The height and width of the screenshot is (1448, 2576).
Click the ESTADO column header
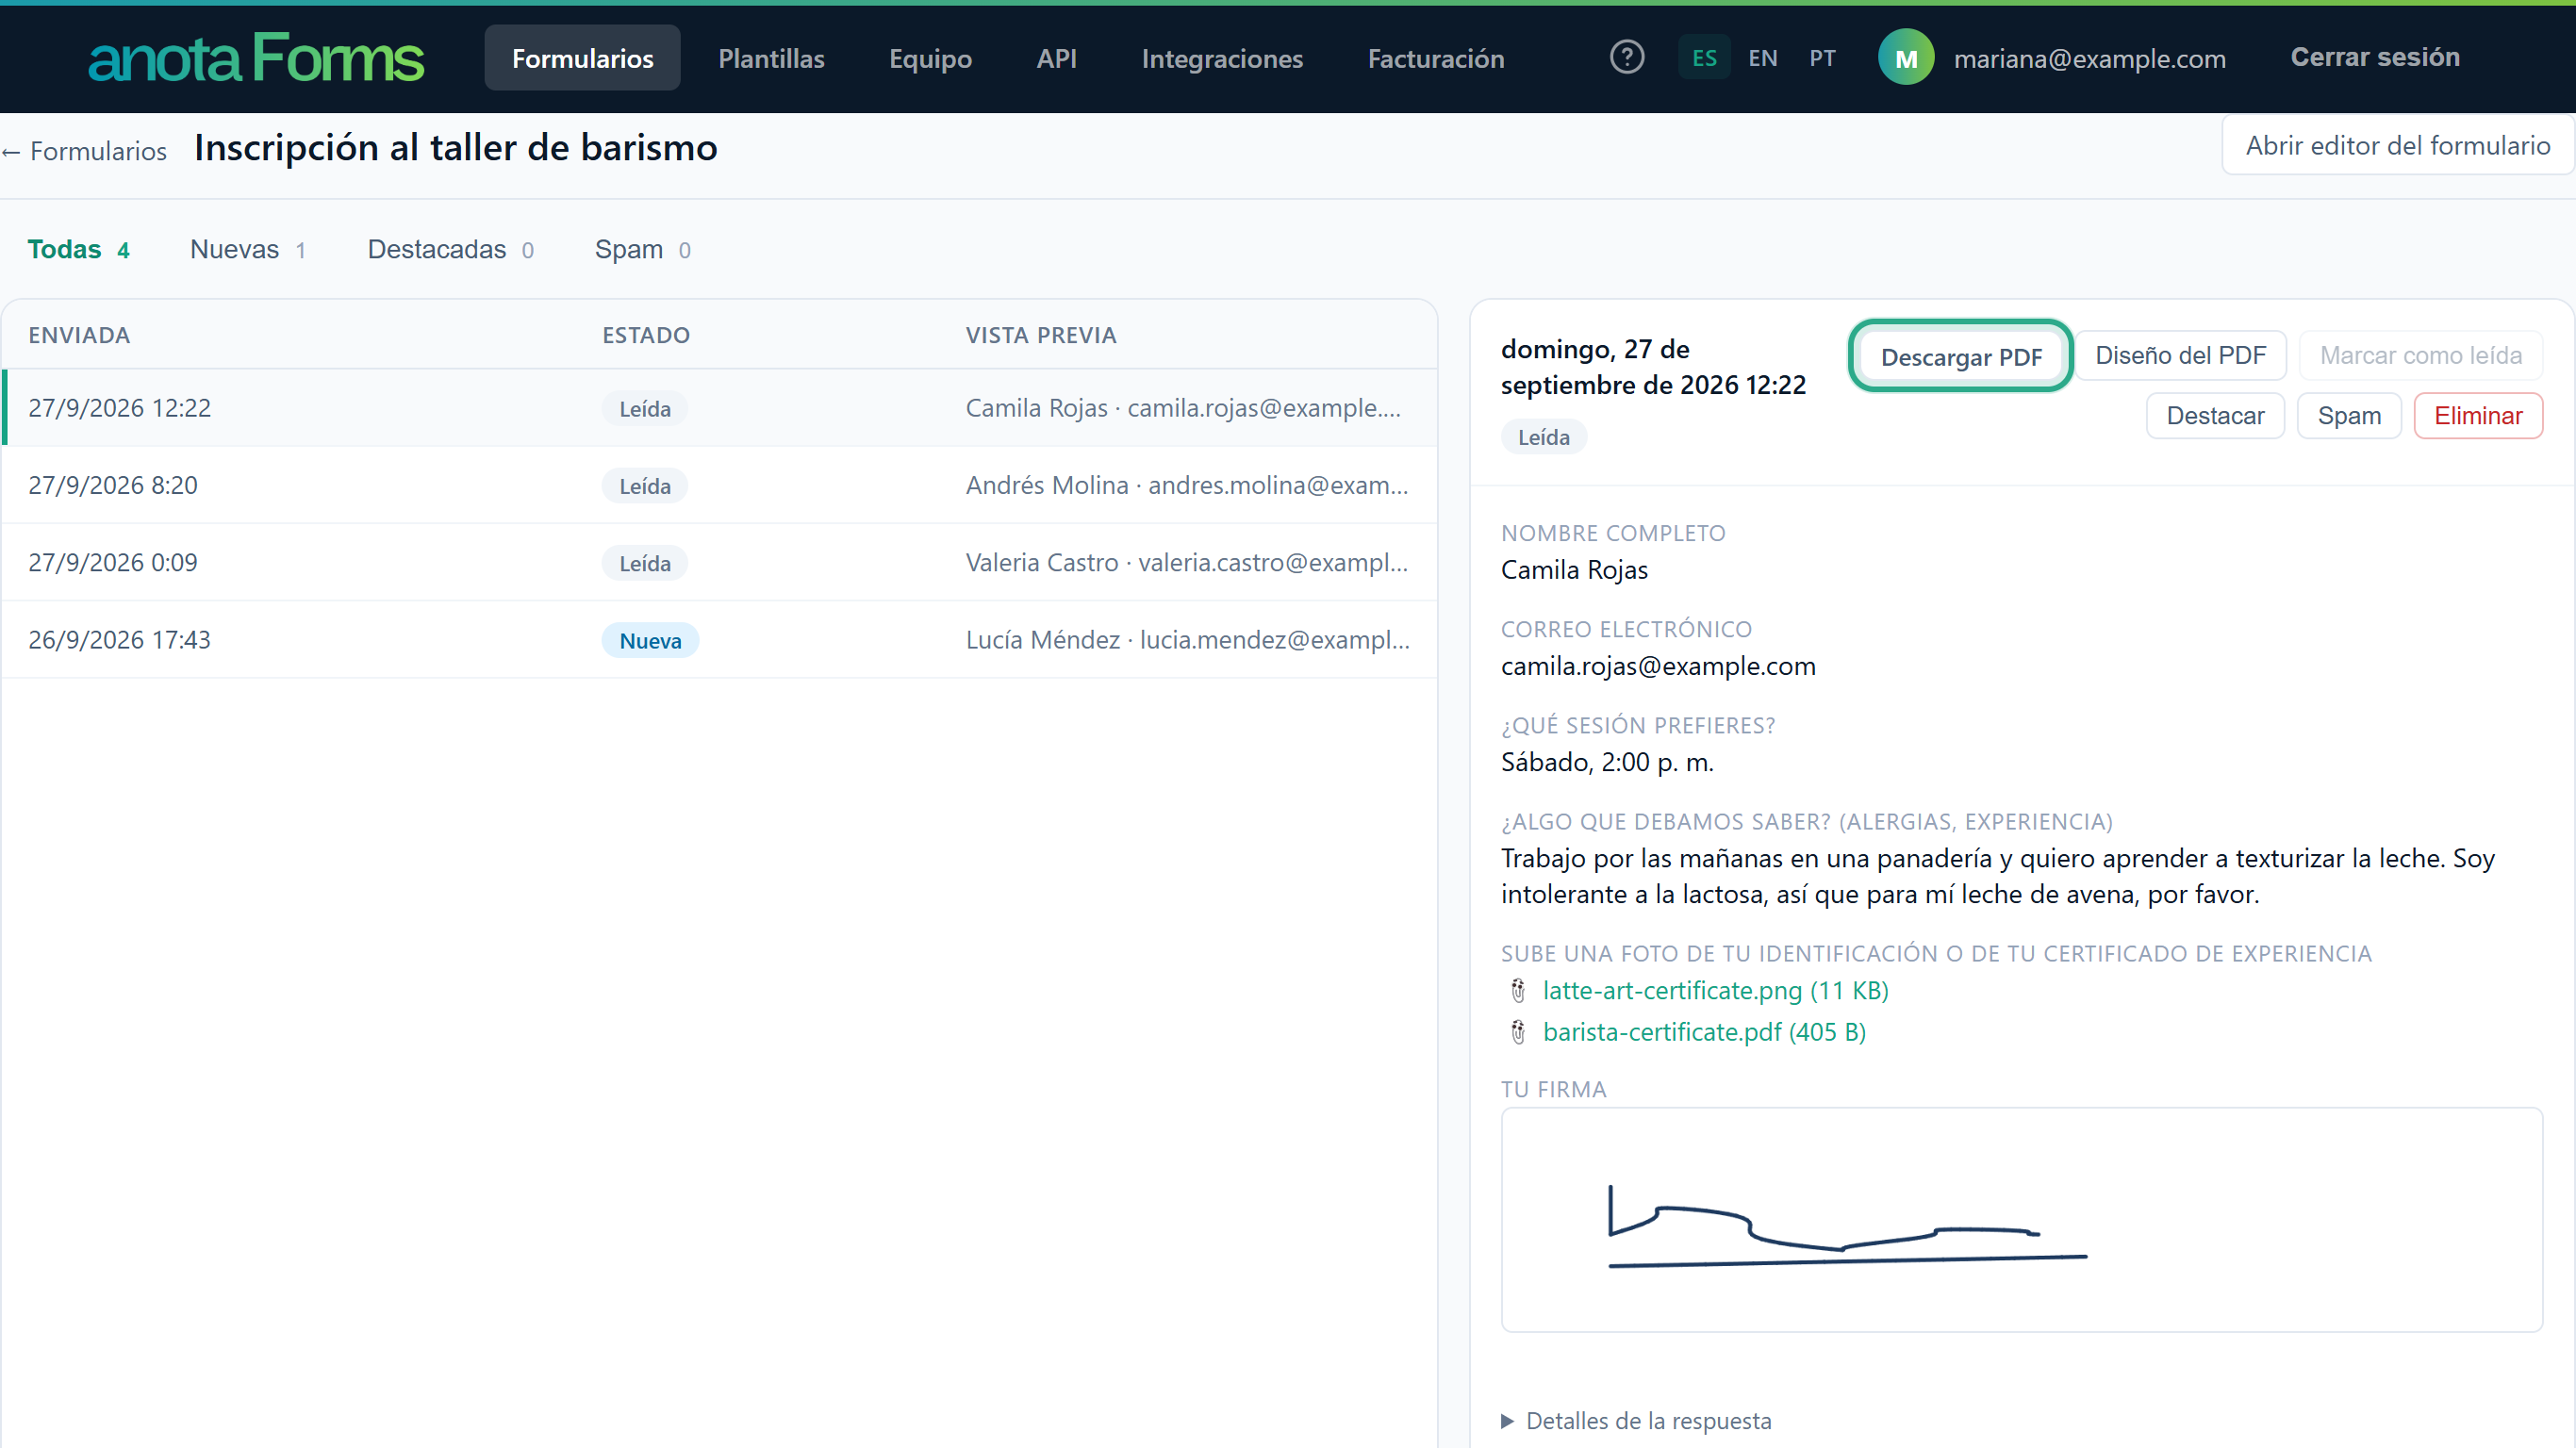[x=646, y=335]
